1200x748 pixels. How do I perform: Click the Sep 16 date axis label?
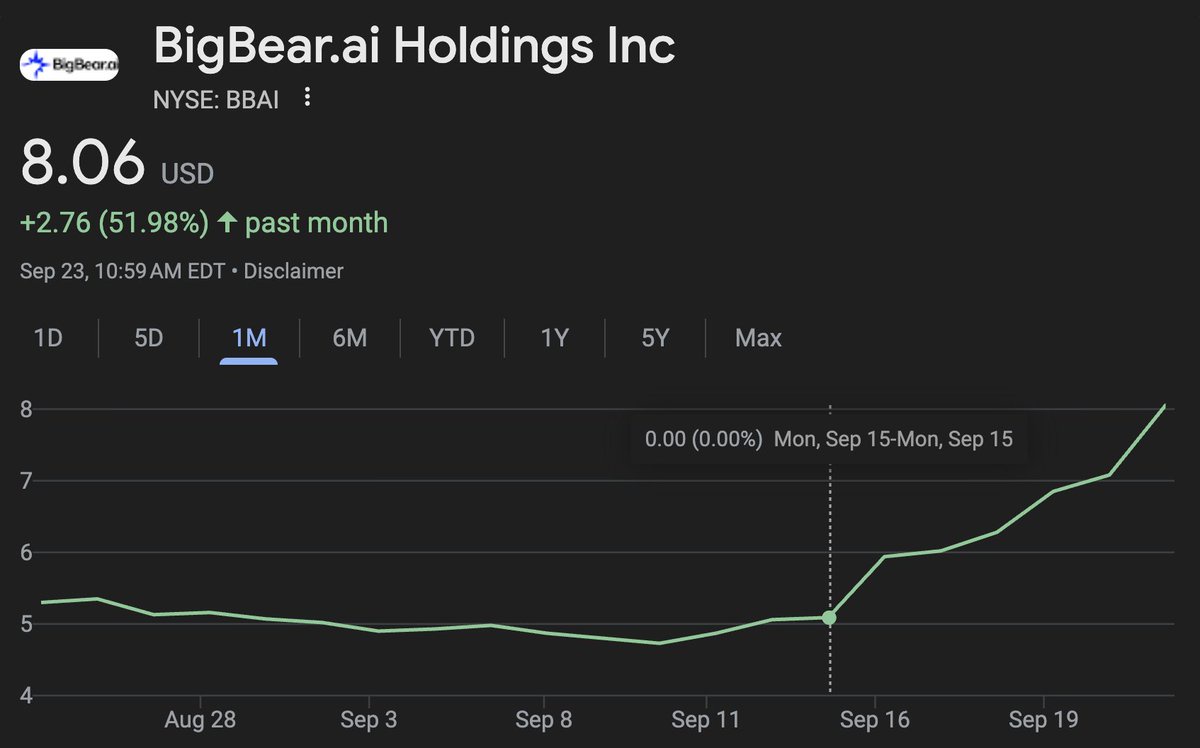click(875, 720)
